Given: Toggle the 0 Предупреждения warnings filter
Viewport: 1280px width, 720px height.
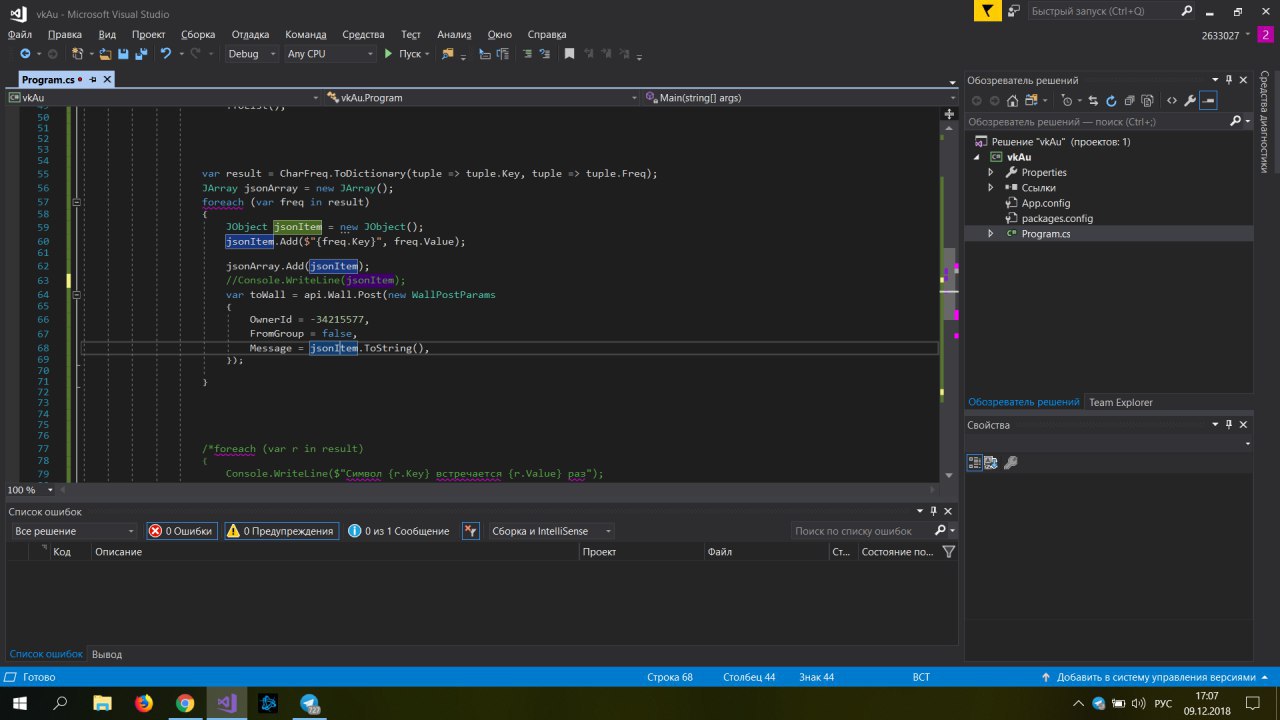Looking at the screenshot, I should click(x=281, y=531).
